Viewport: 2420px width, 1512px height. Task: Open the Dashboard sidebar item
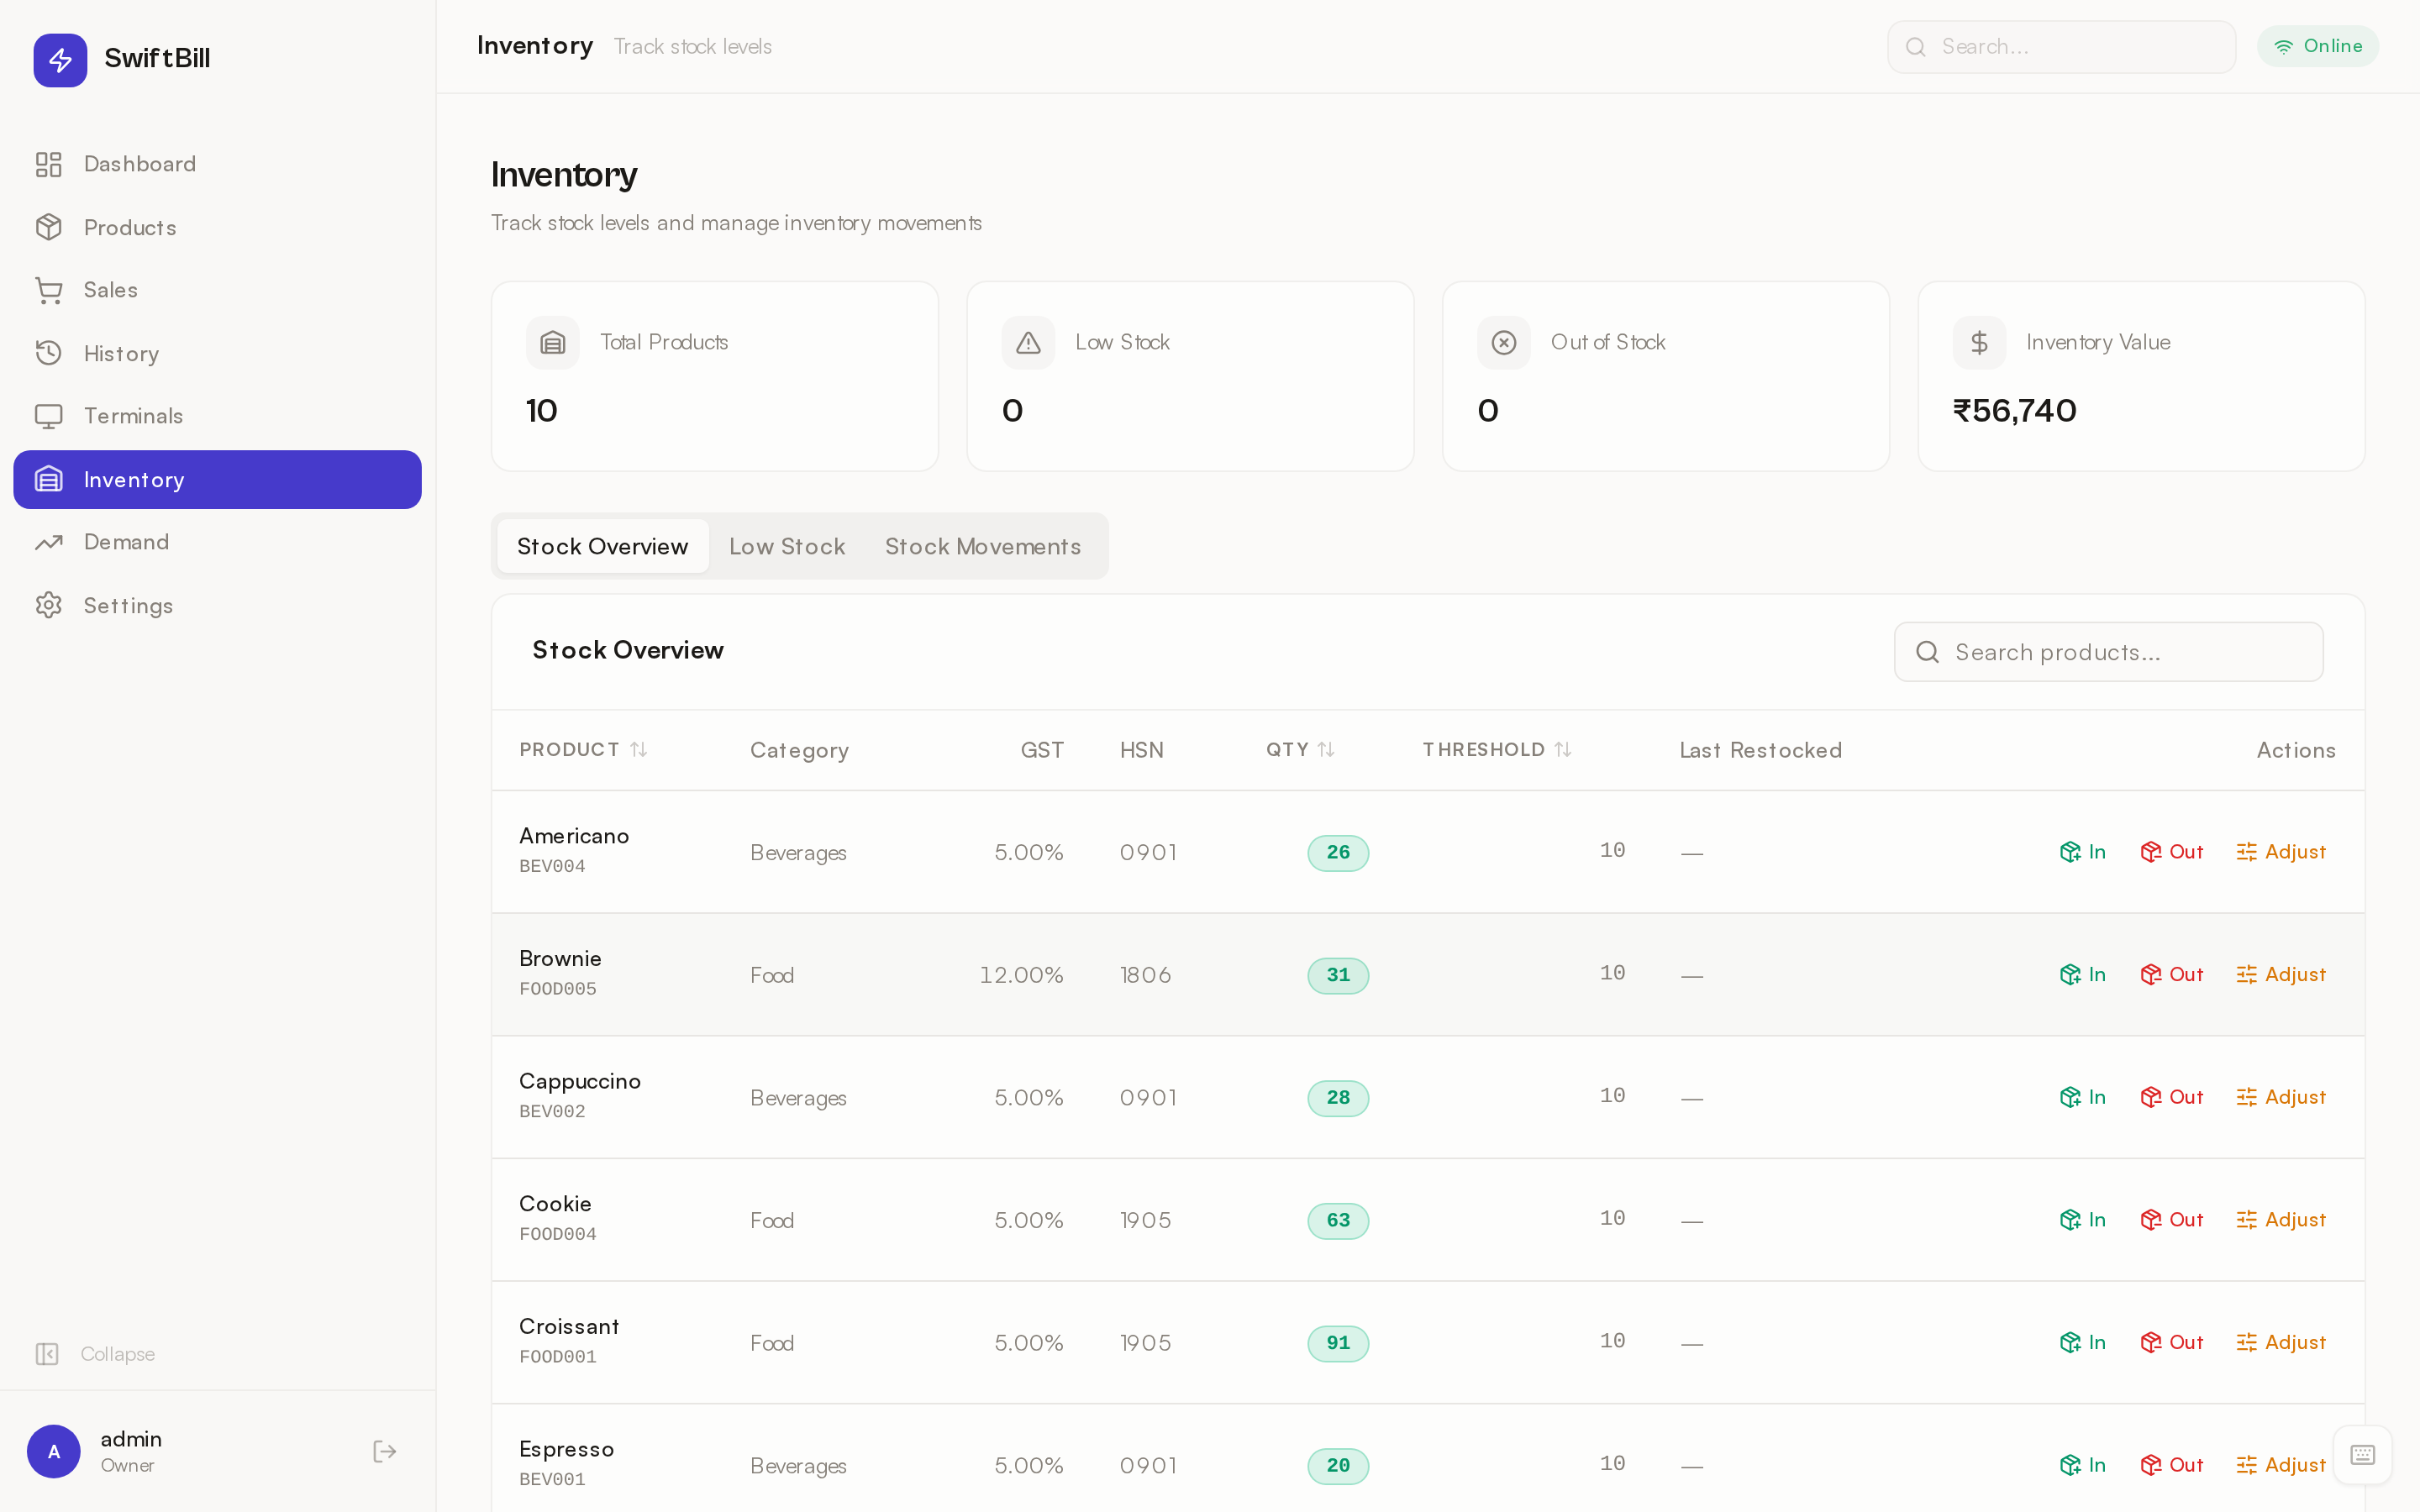pos(217,164)
